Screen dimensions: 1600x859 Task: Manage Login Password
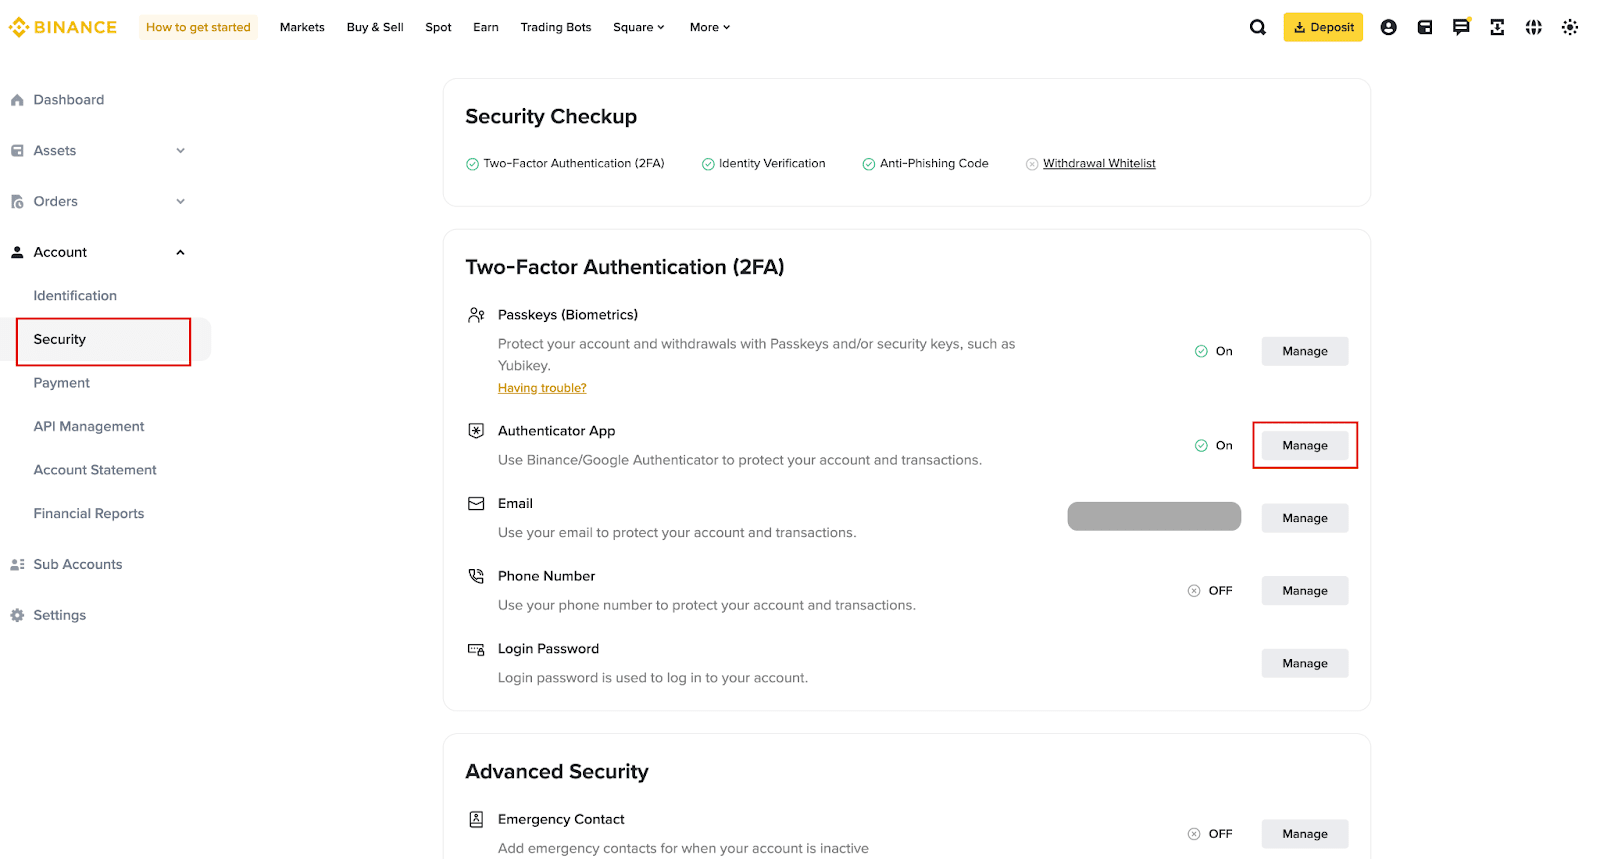(1305, 664)
